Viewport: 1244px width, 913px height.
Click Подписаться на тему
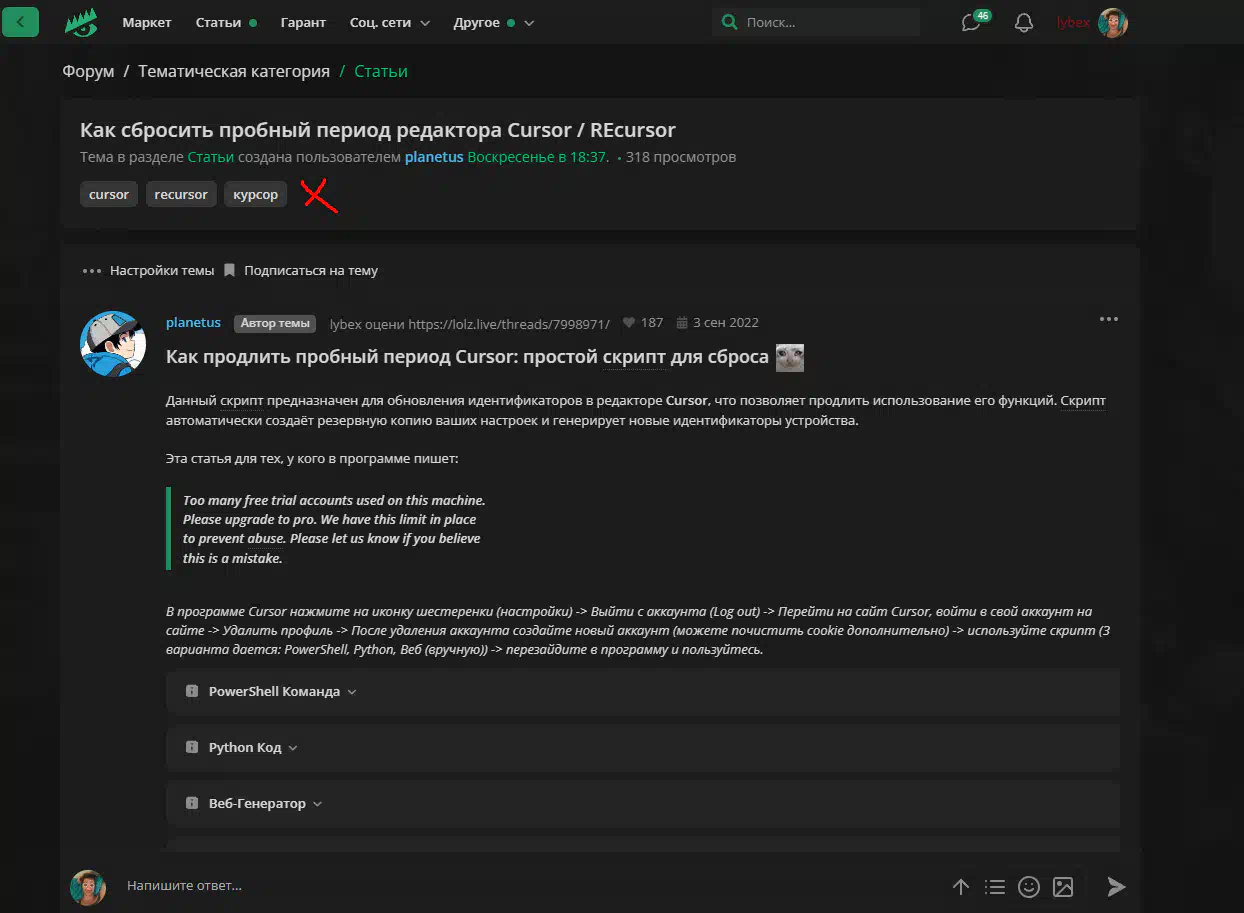(311, 270)
